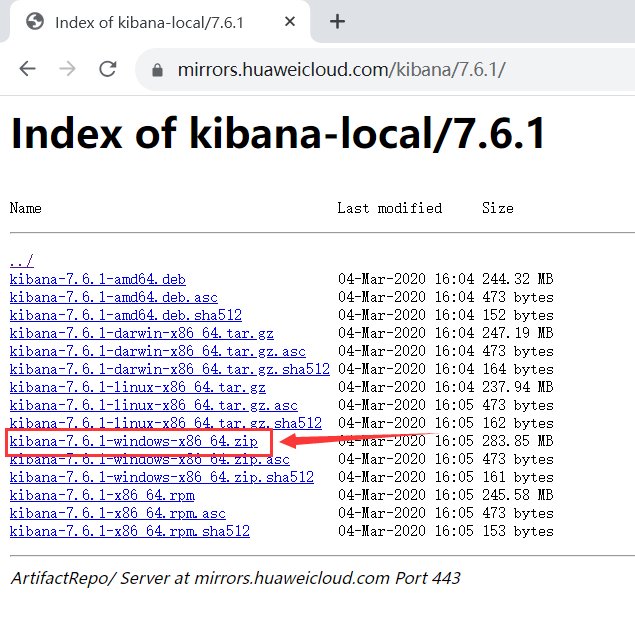
Task: Click the 161 bytes size value
Action: 518,477
